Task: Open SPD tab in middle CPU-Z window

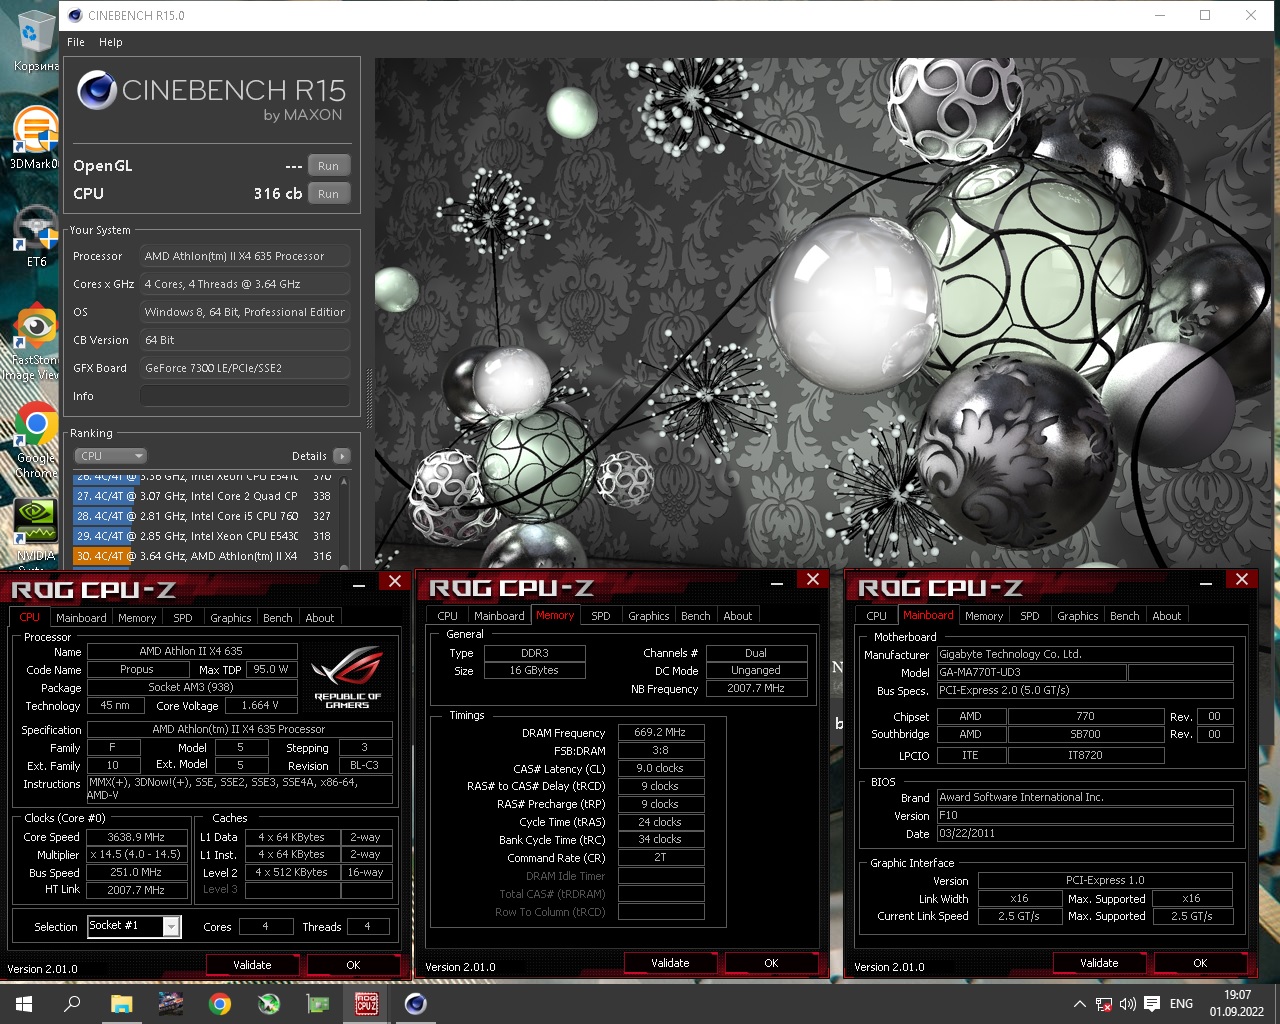Action: pos(601,616)
